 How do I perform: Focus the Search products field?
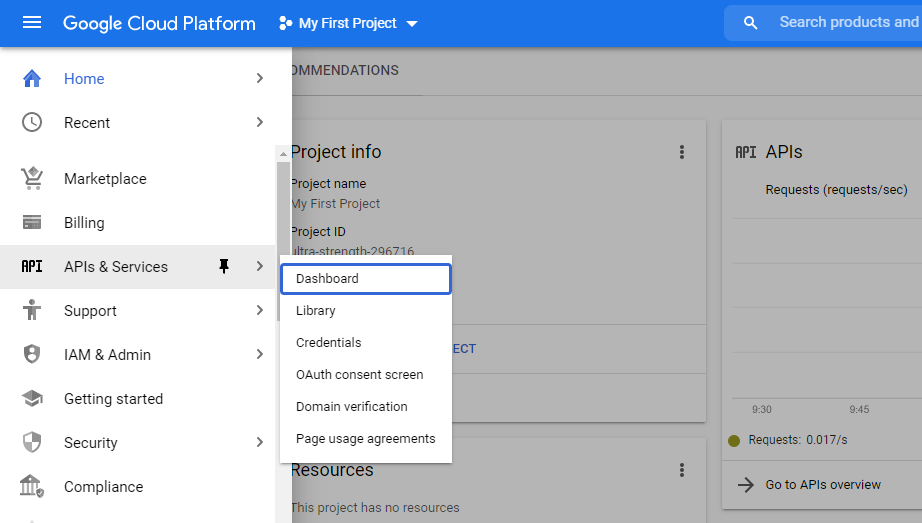(848, 22)
